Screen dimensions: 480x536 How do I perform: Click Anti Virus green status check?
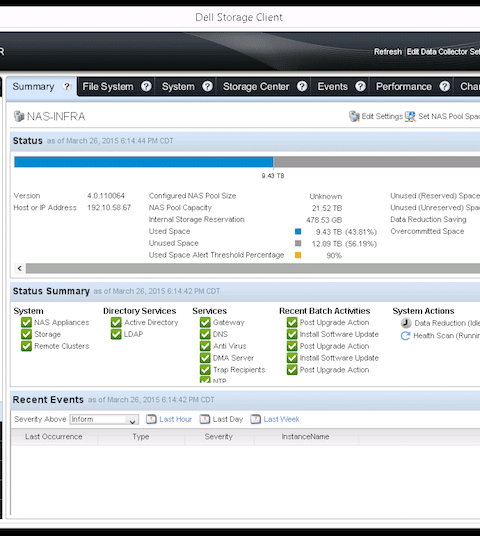pos(205,346)
